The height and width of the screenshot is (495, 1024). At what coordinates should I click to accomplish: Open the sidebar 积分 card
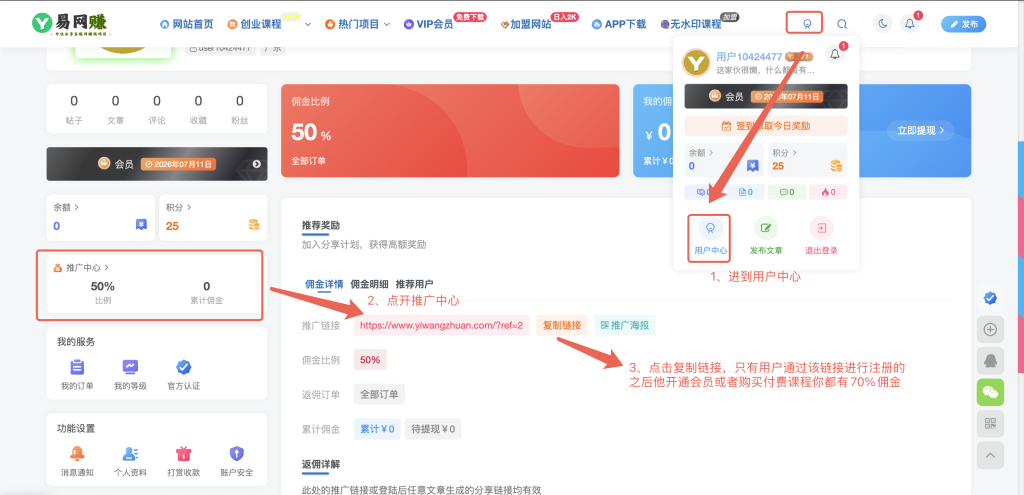[x=213, y=217]
